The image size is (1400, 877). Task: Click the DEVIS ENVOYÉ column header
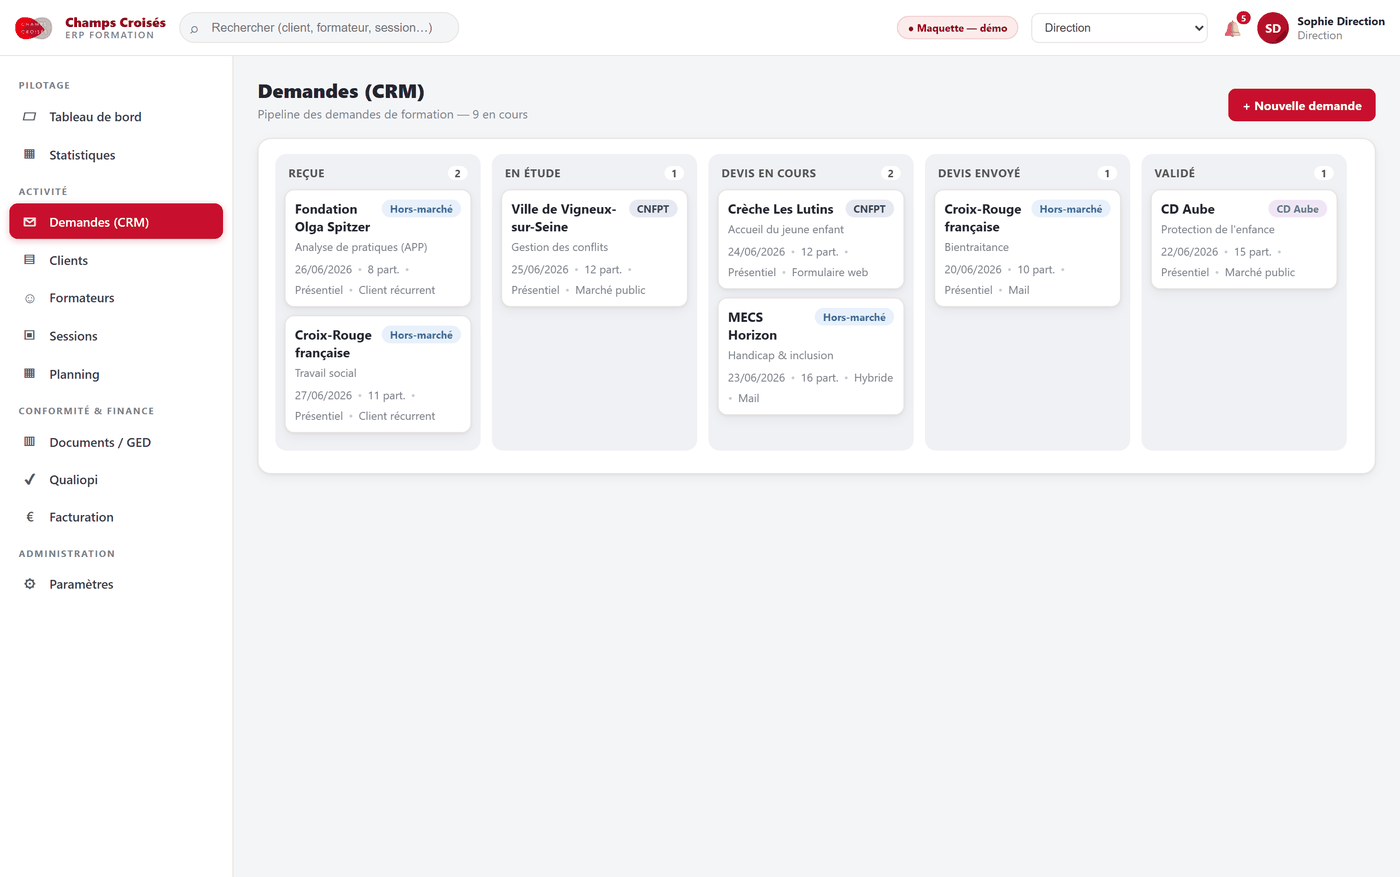click(x=979, y=173)
